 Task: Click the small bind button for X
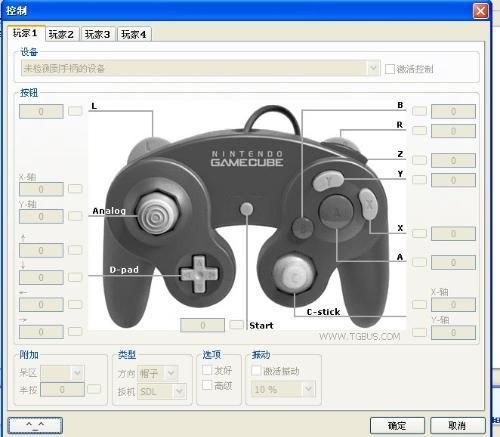point(419,233)
